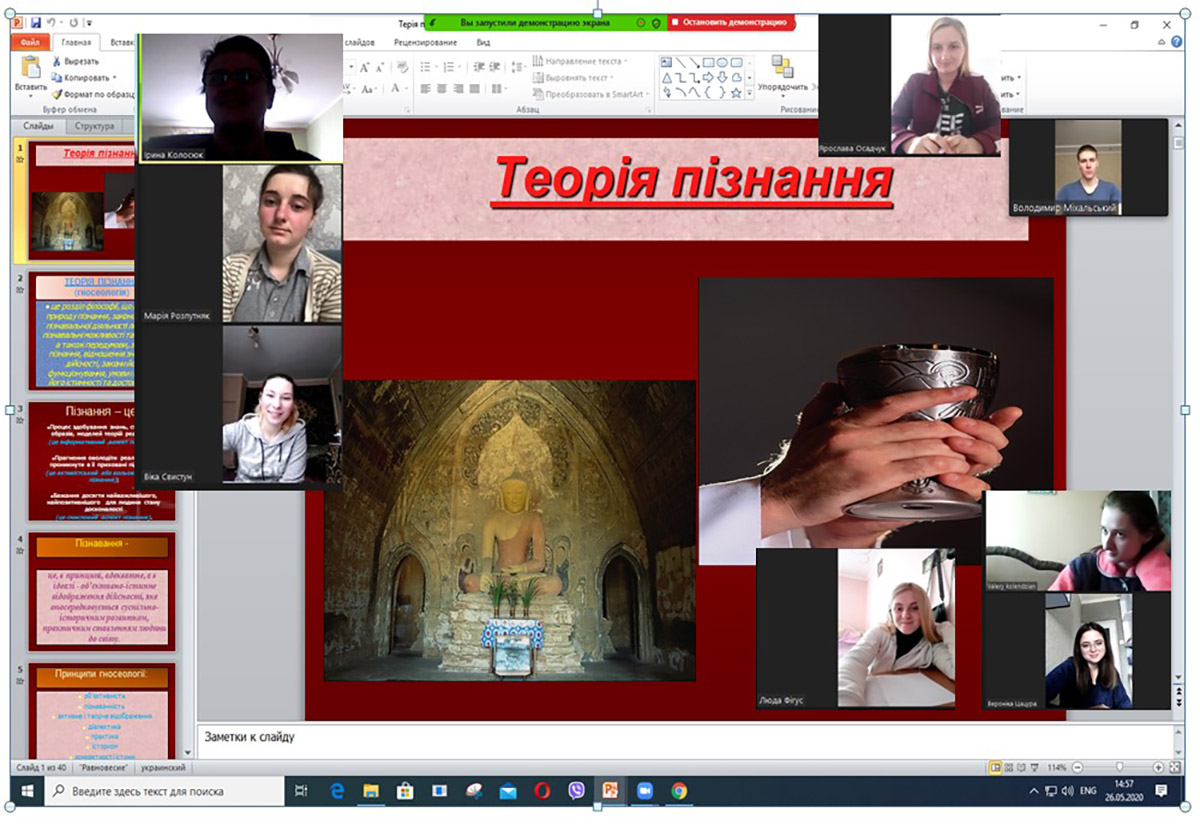The width and height of the screenshot is (1200, 824).
Task: Expand the Copy (Копировать) dropdown arrow
Action: pyautogui.click(x=115, y=78)
